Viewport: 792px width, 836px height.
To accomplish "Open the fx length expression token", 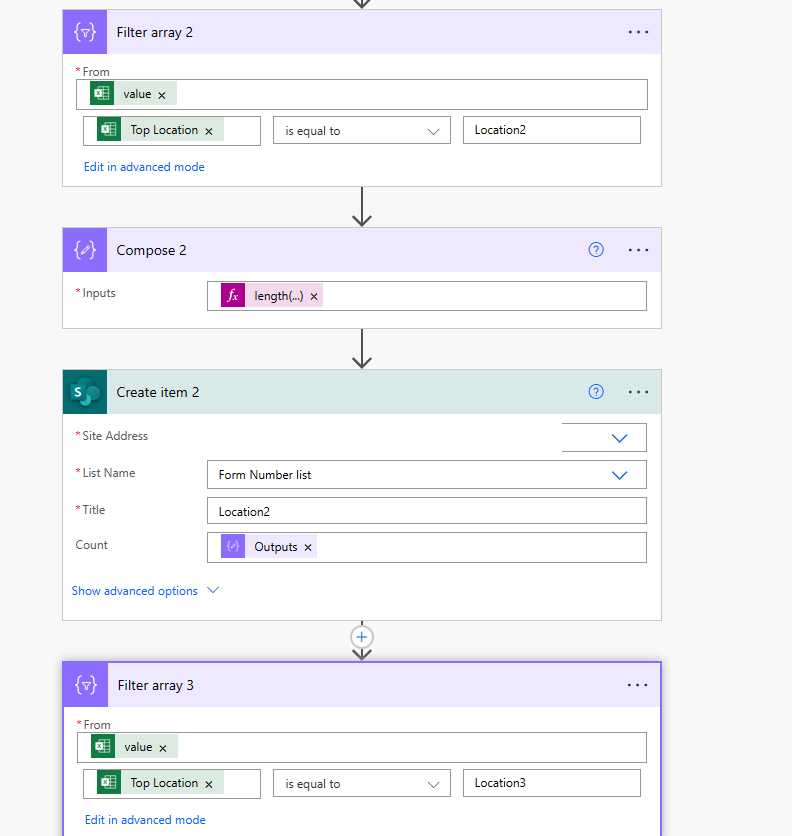I will pyautogui.click(x=232, y=295).
